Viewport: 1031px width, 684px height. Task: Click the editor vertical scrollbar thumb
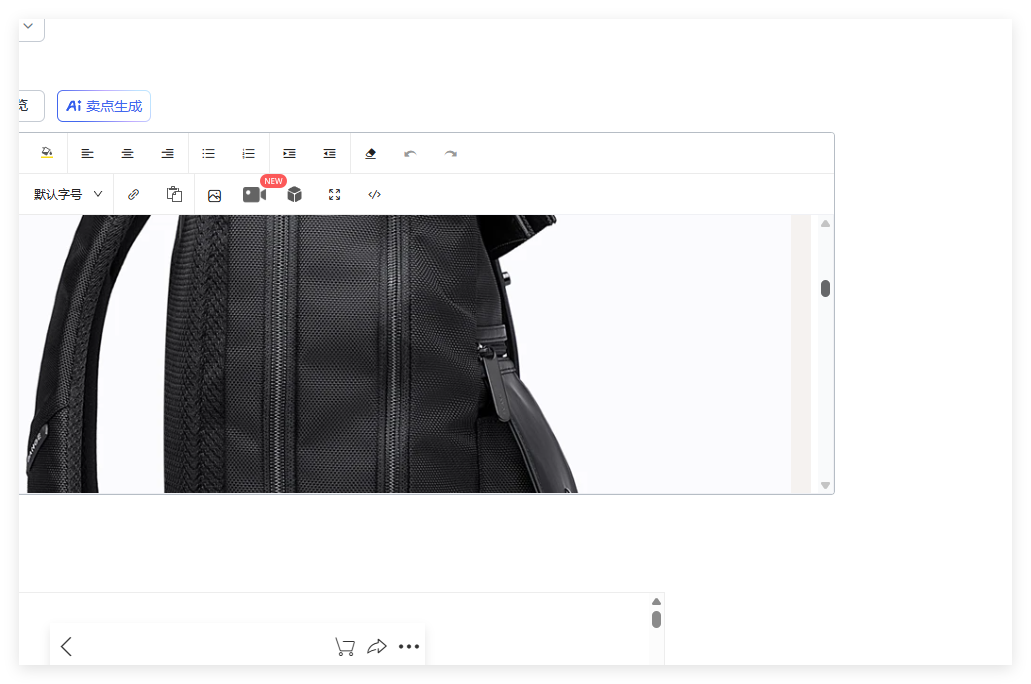tap(825, 288)
